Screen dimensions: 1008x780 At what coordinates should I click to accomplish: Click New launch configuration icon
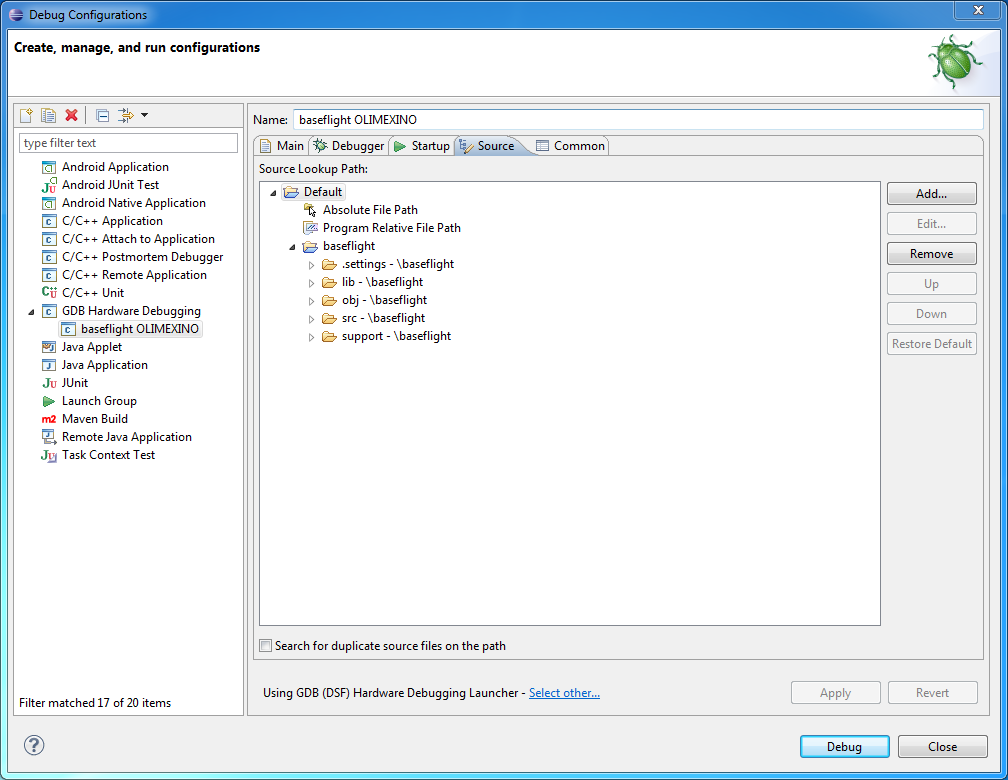coord(27,116)
